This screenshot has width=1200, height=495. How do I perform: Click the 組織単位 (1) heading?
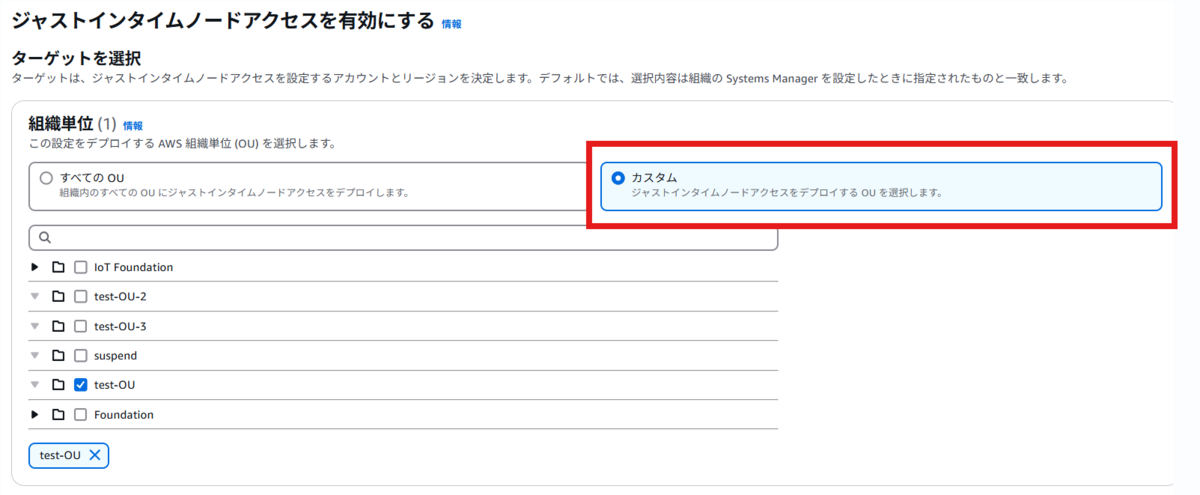point(73,124)
